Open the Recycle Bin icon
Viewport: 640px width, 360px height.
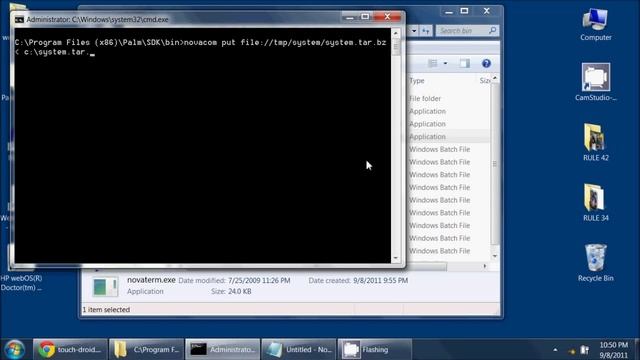596,263
